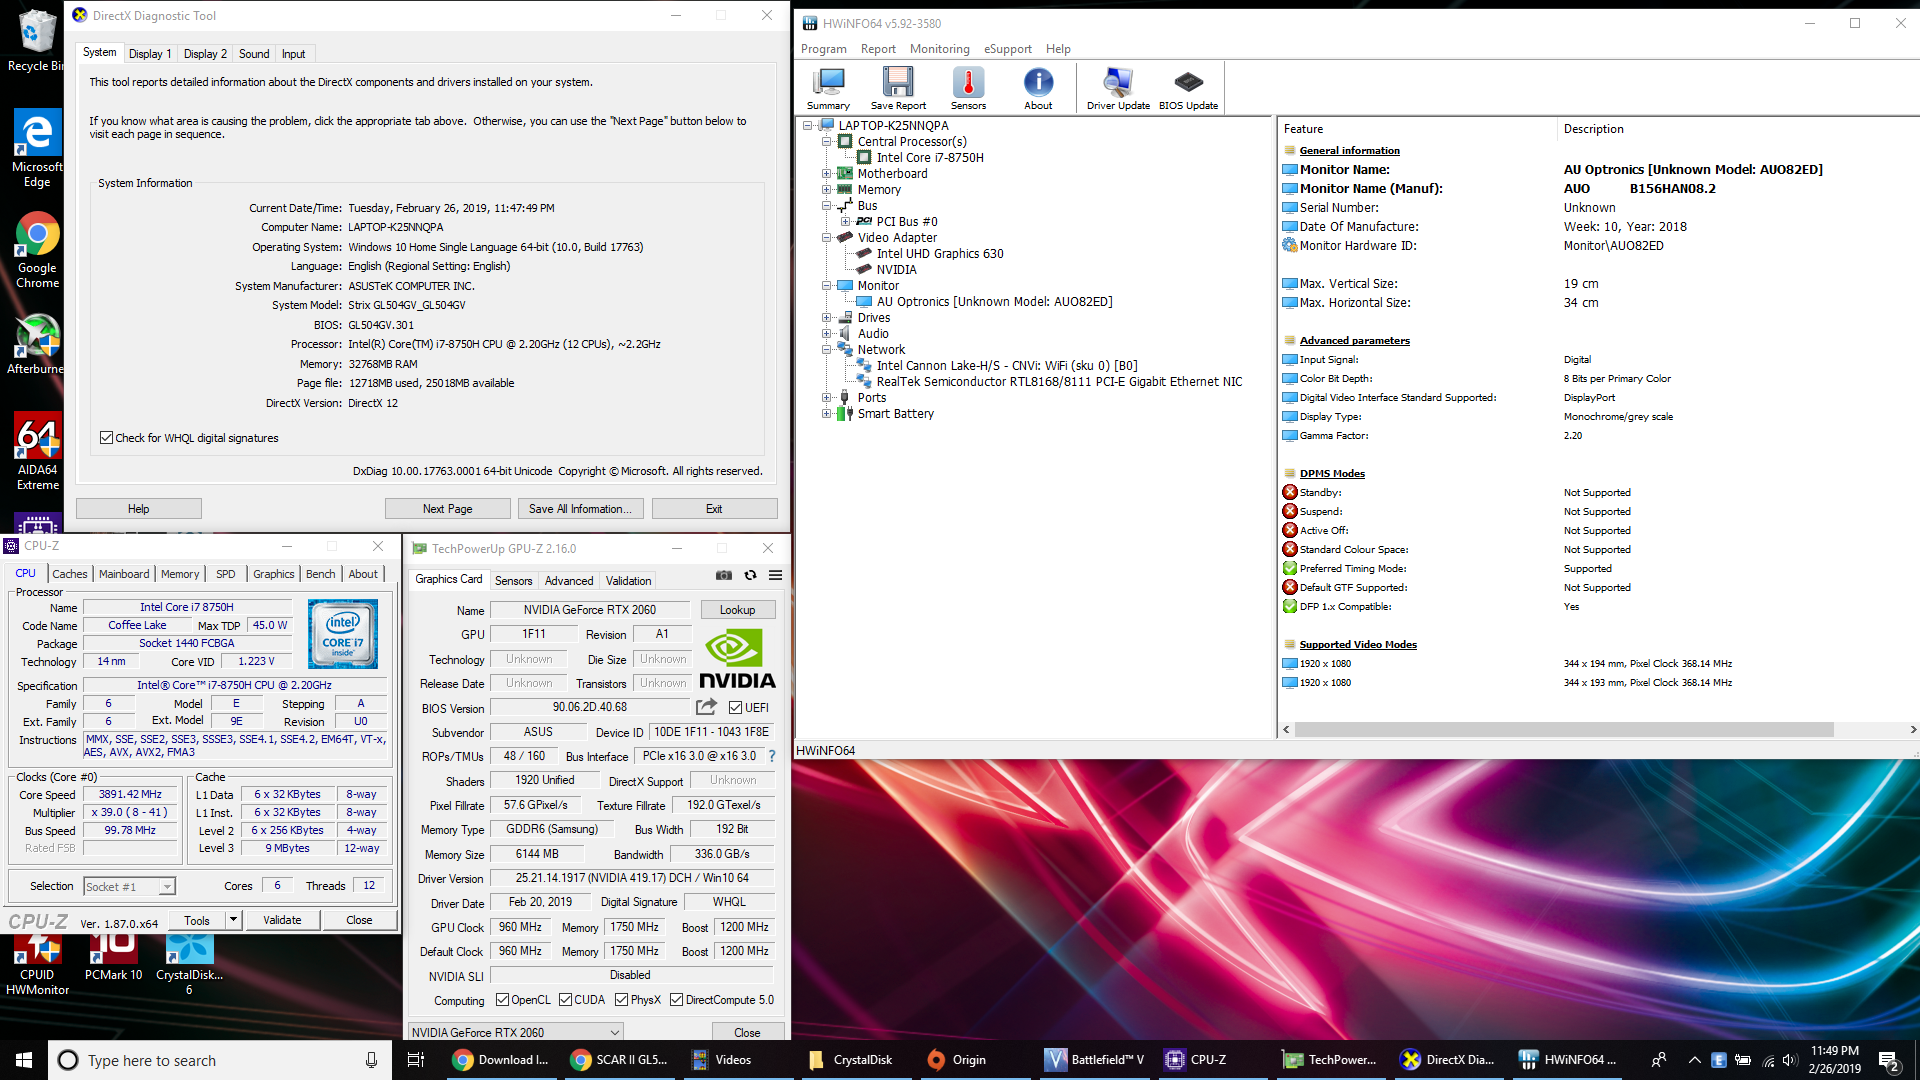Click Save All Information button
Screen dimensions: 1920x1080
[x=580, y=509]
